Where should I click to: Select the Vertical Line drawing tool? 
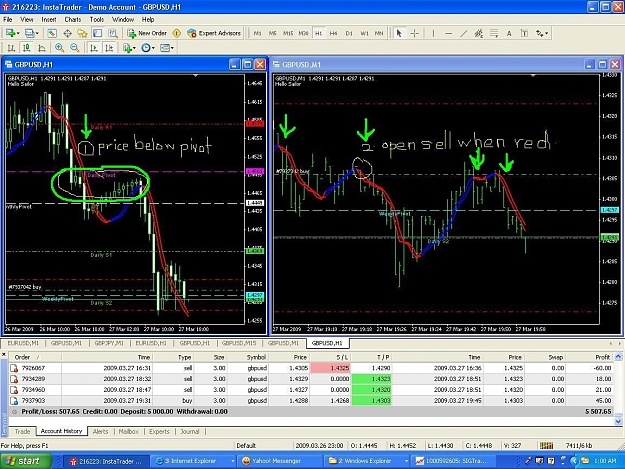coord(433,33)
